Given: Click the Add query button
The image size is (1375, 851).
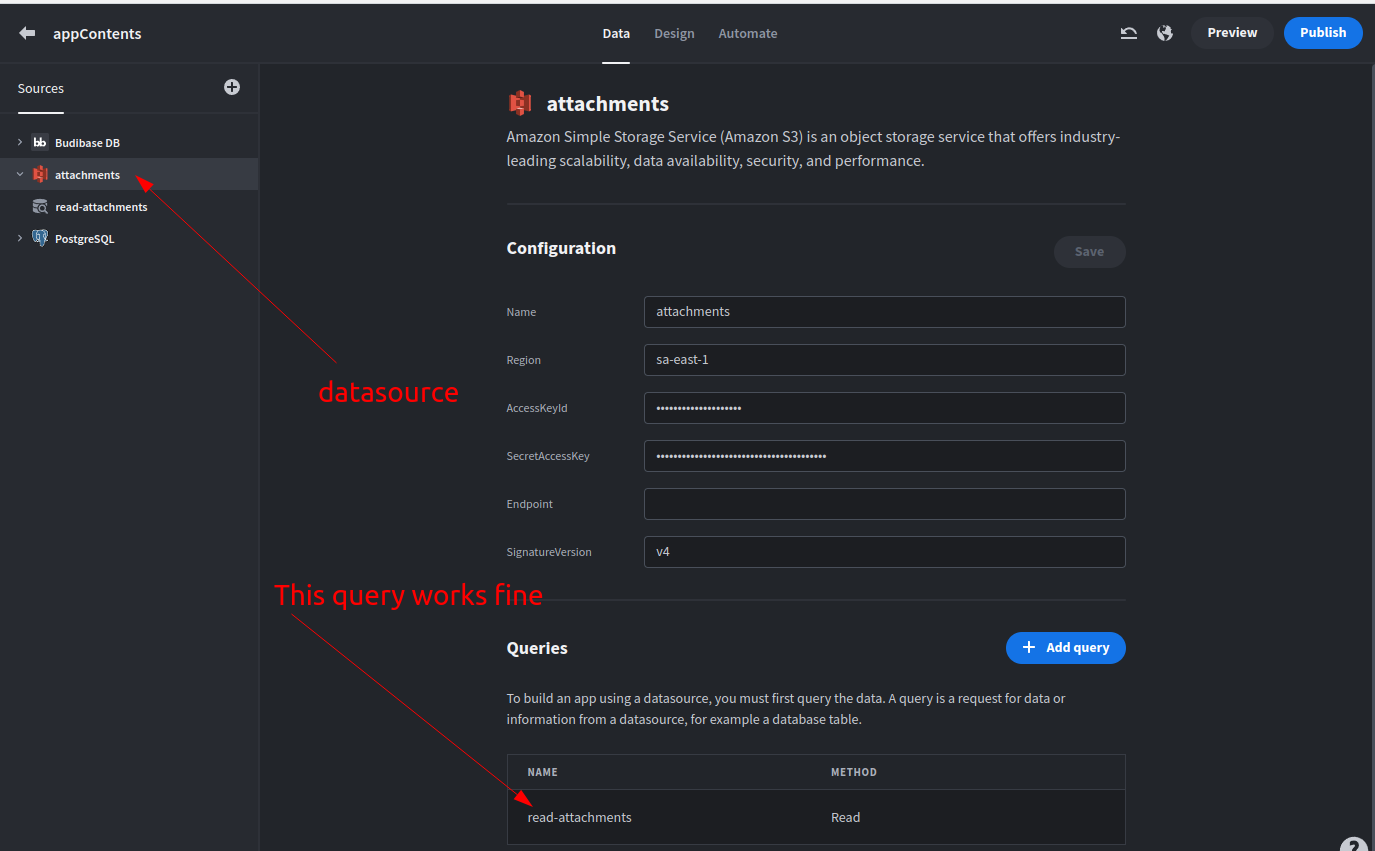Looking at the screenshot, I should click(1065, 647).
